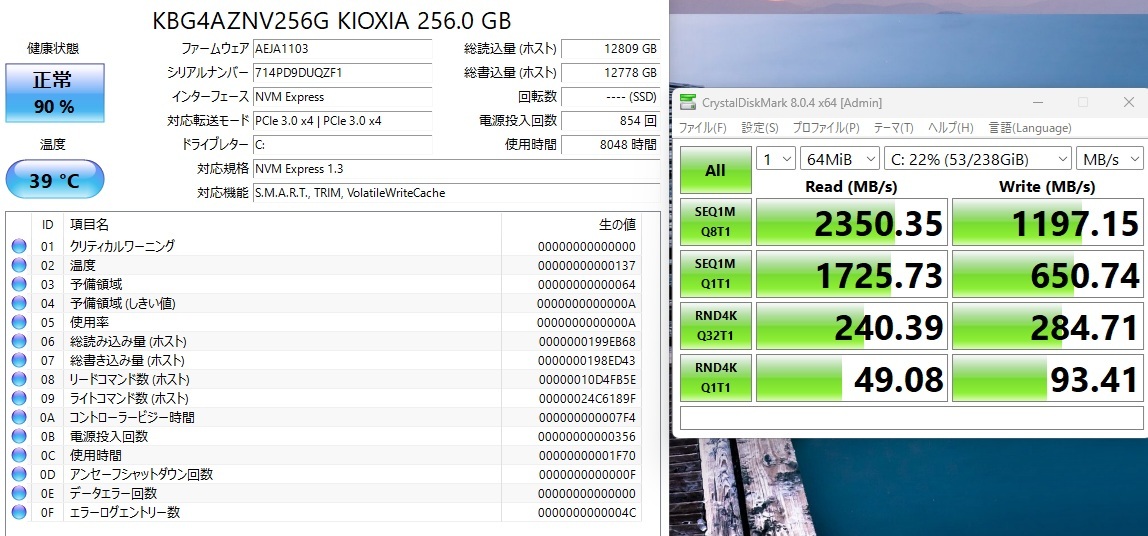Click blue status orb for 総書き込み量 (ホスト) row

click(19, 360)
